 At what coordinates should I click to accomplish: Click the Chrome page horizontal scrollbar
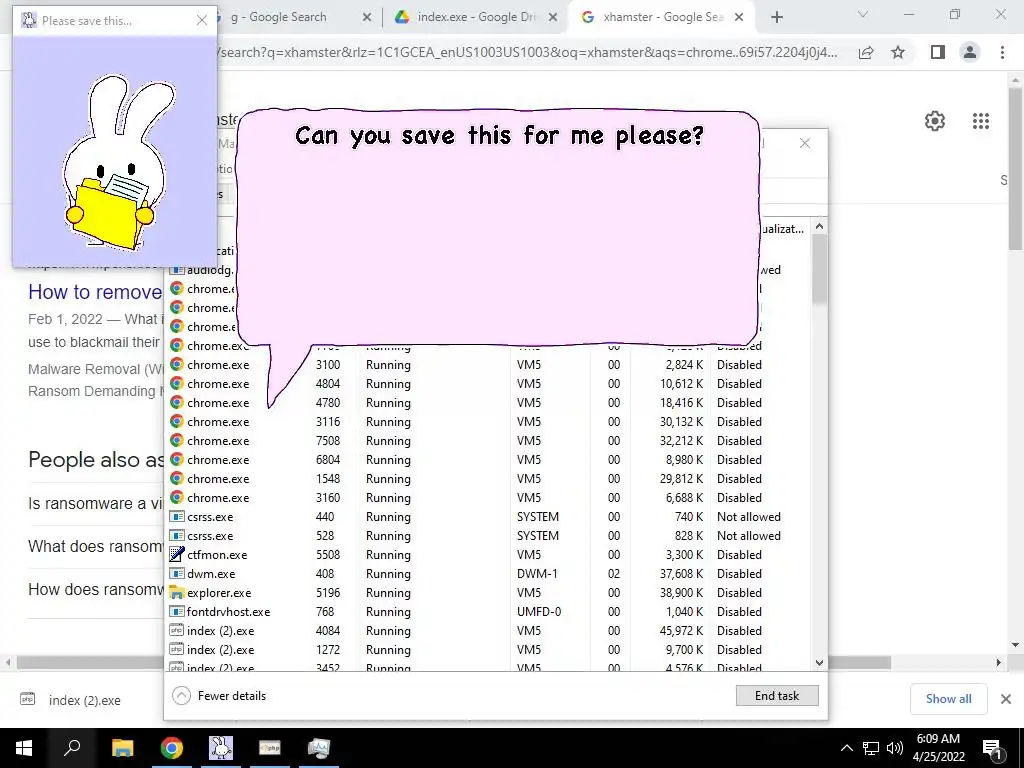(x=90, y=662)
